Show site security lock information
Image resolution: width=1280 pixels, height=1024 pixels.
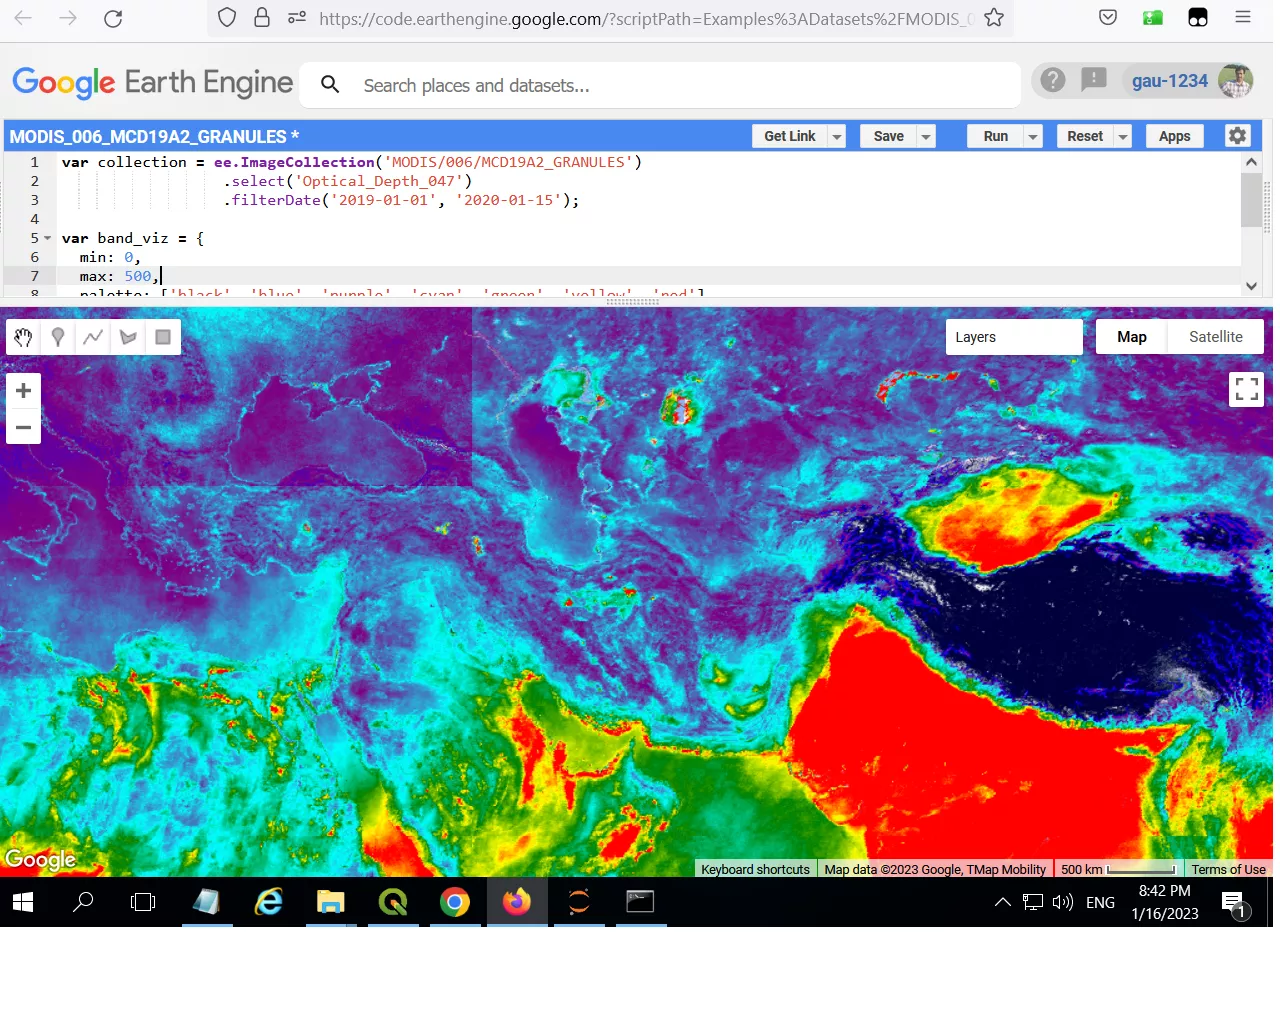coord(262,18)
